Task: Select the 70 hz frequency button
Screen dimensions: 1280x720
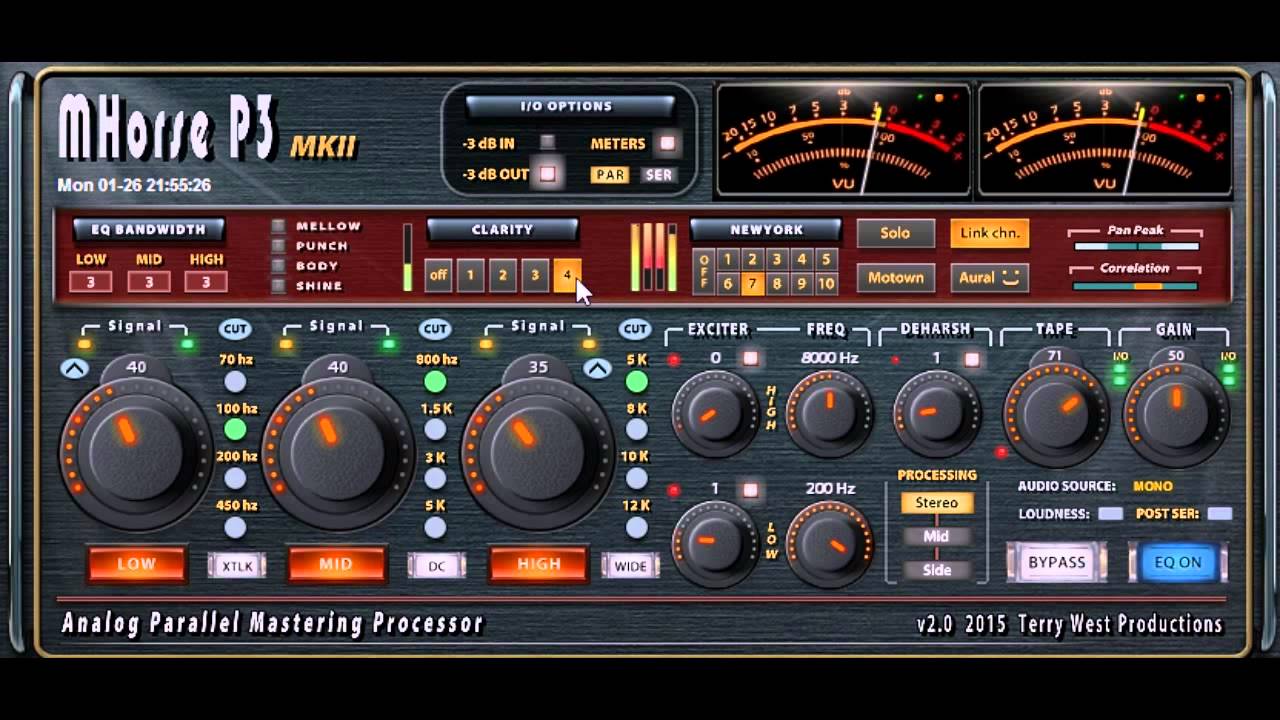Action: tap(235, 381)
